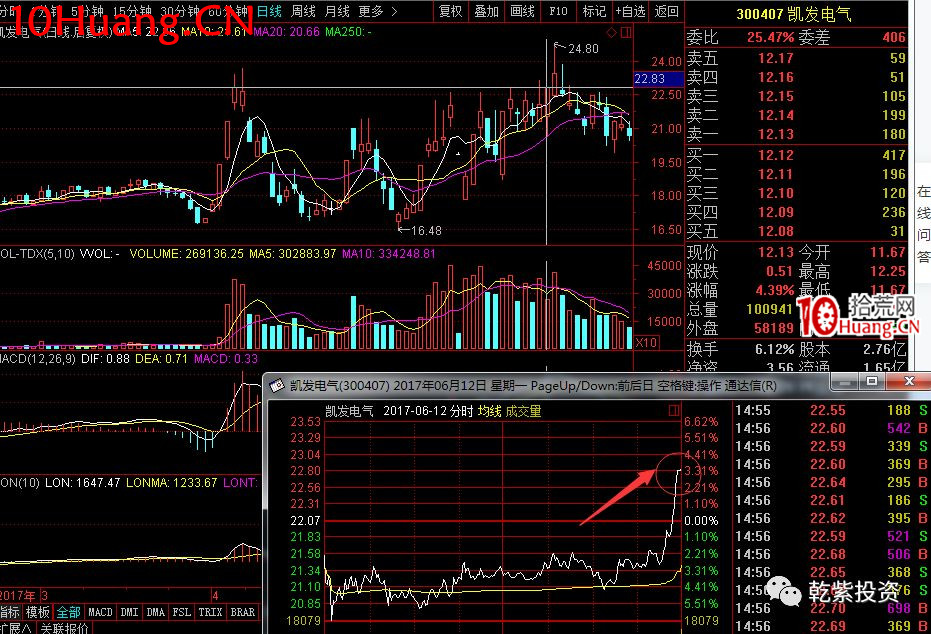Click the right arrow after 更多
Image resolution: width=931 pixels, height=634 pixels.
pyautogui.click(x=394, y=11)
